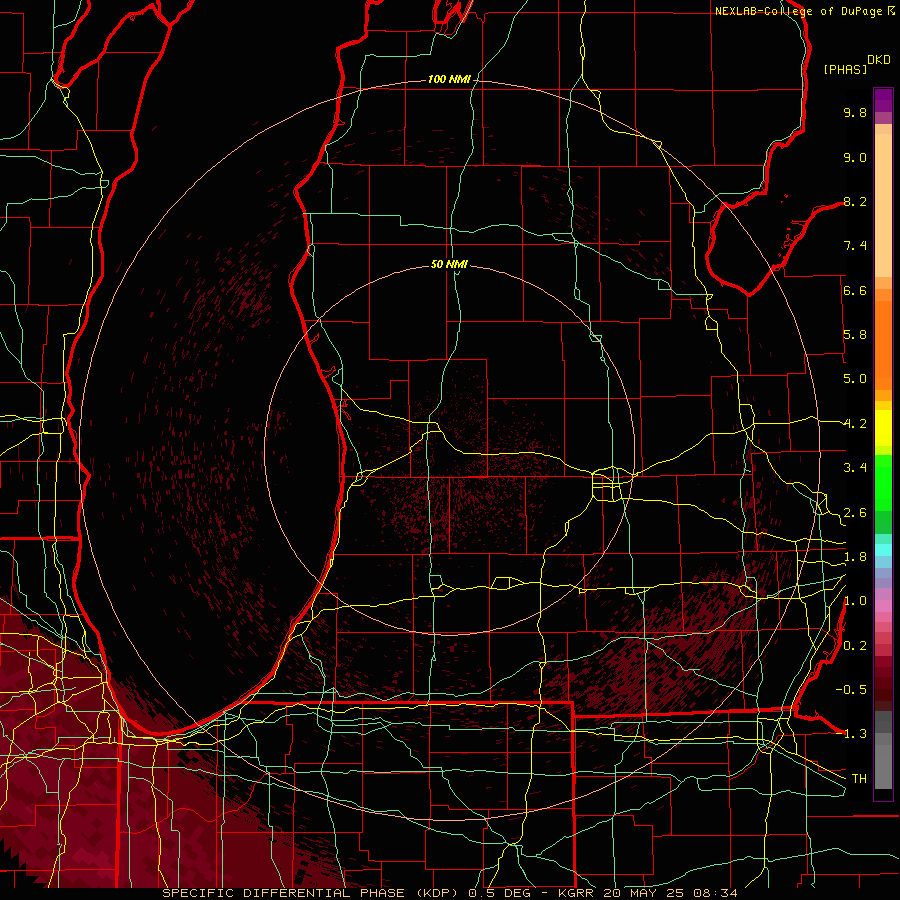
Task: Select the 5.0 scale value
Action: pyautogui.click(x=855, y=379)
